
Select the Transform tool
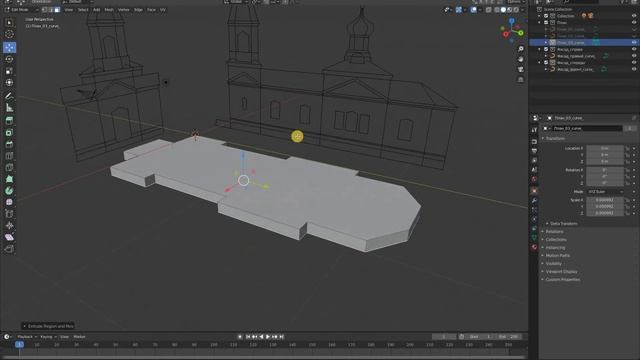point(9,83)
